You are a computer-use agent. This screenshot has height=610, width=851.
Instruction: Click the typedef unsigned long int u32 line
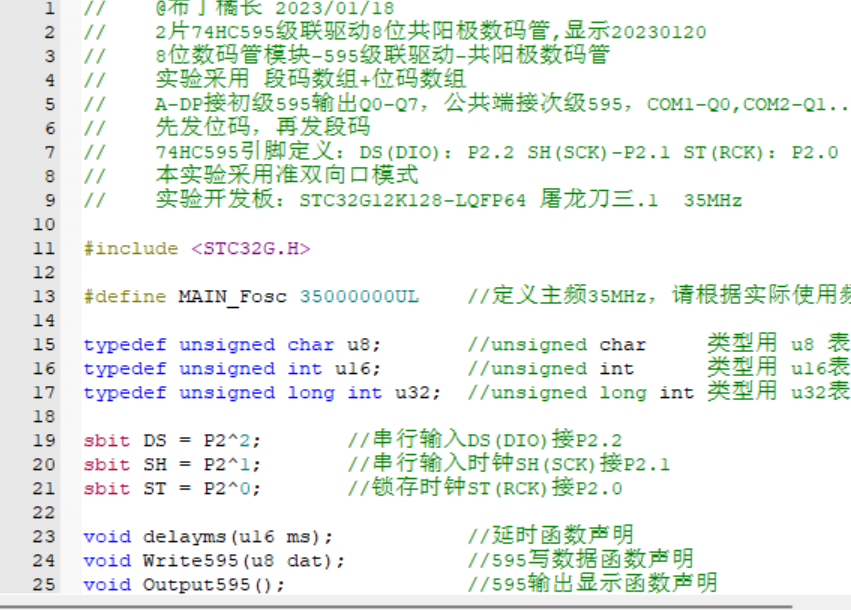[x=262, y=392]
